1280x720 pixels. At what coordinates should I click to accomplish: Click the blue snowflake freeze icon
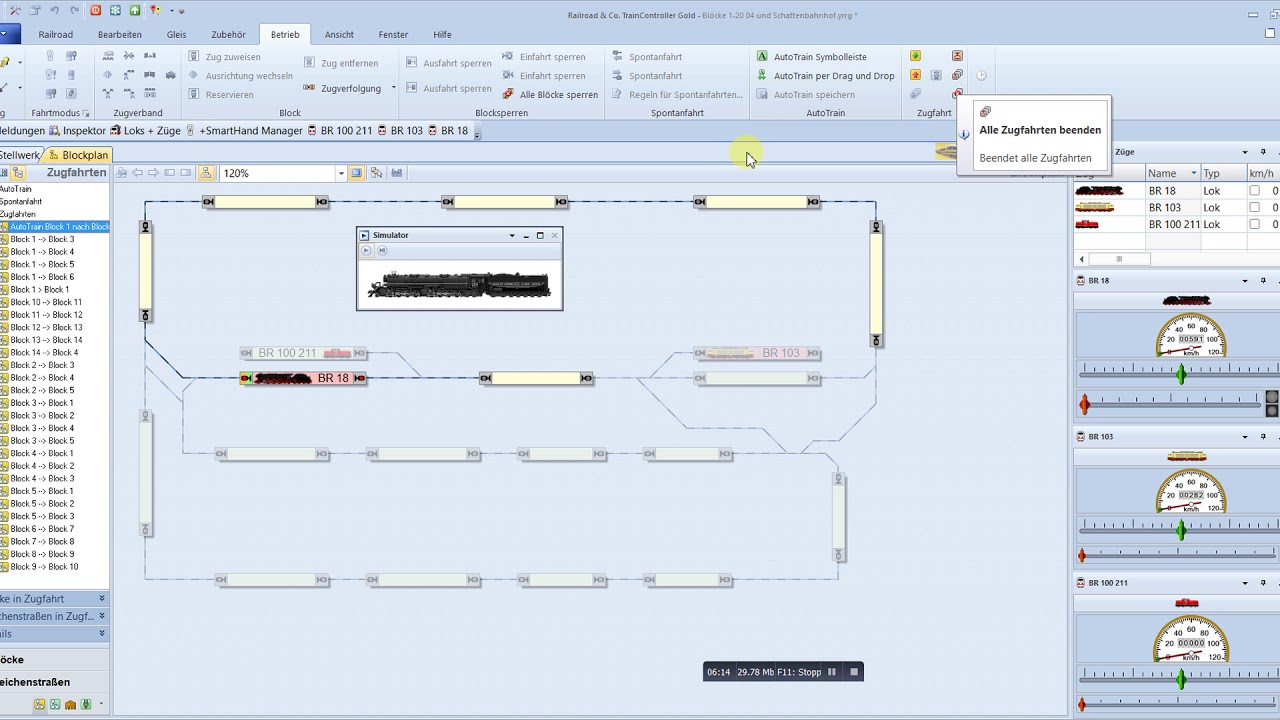(x=115, y=10)
